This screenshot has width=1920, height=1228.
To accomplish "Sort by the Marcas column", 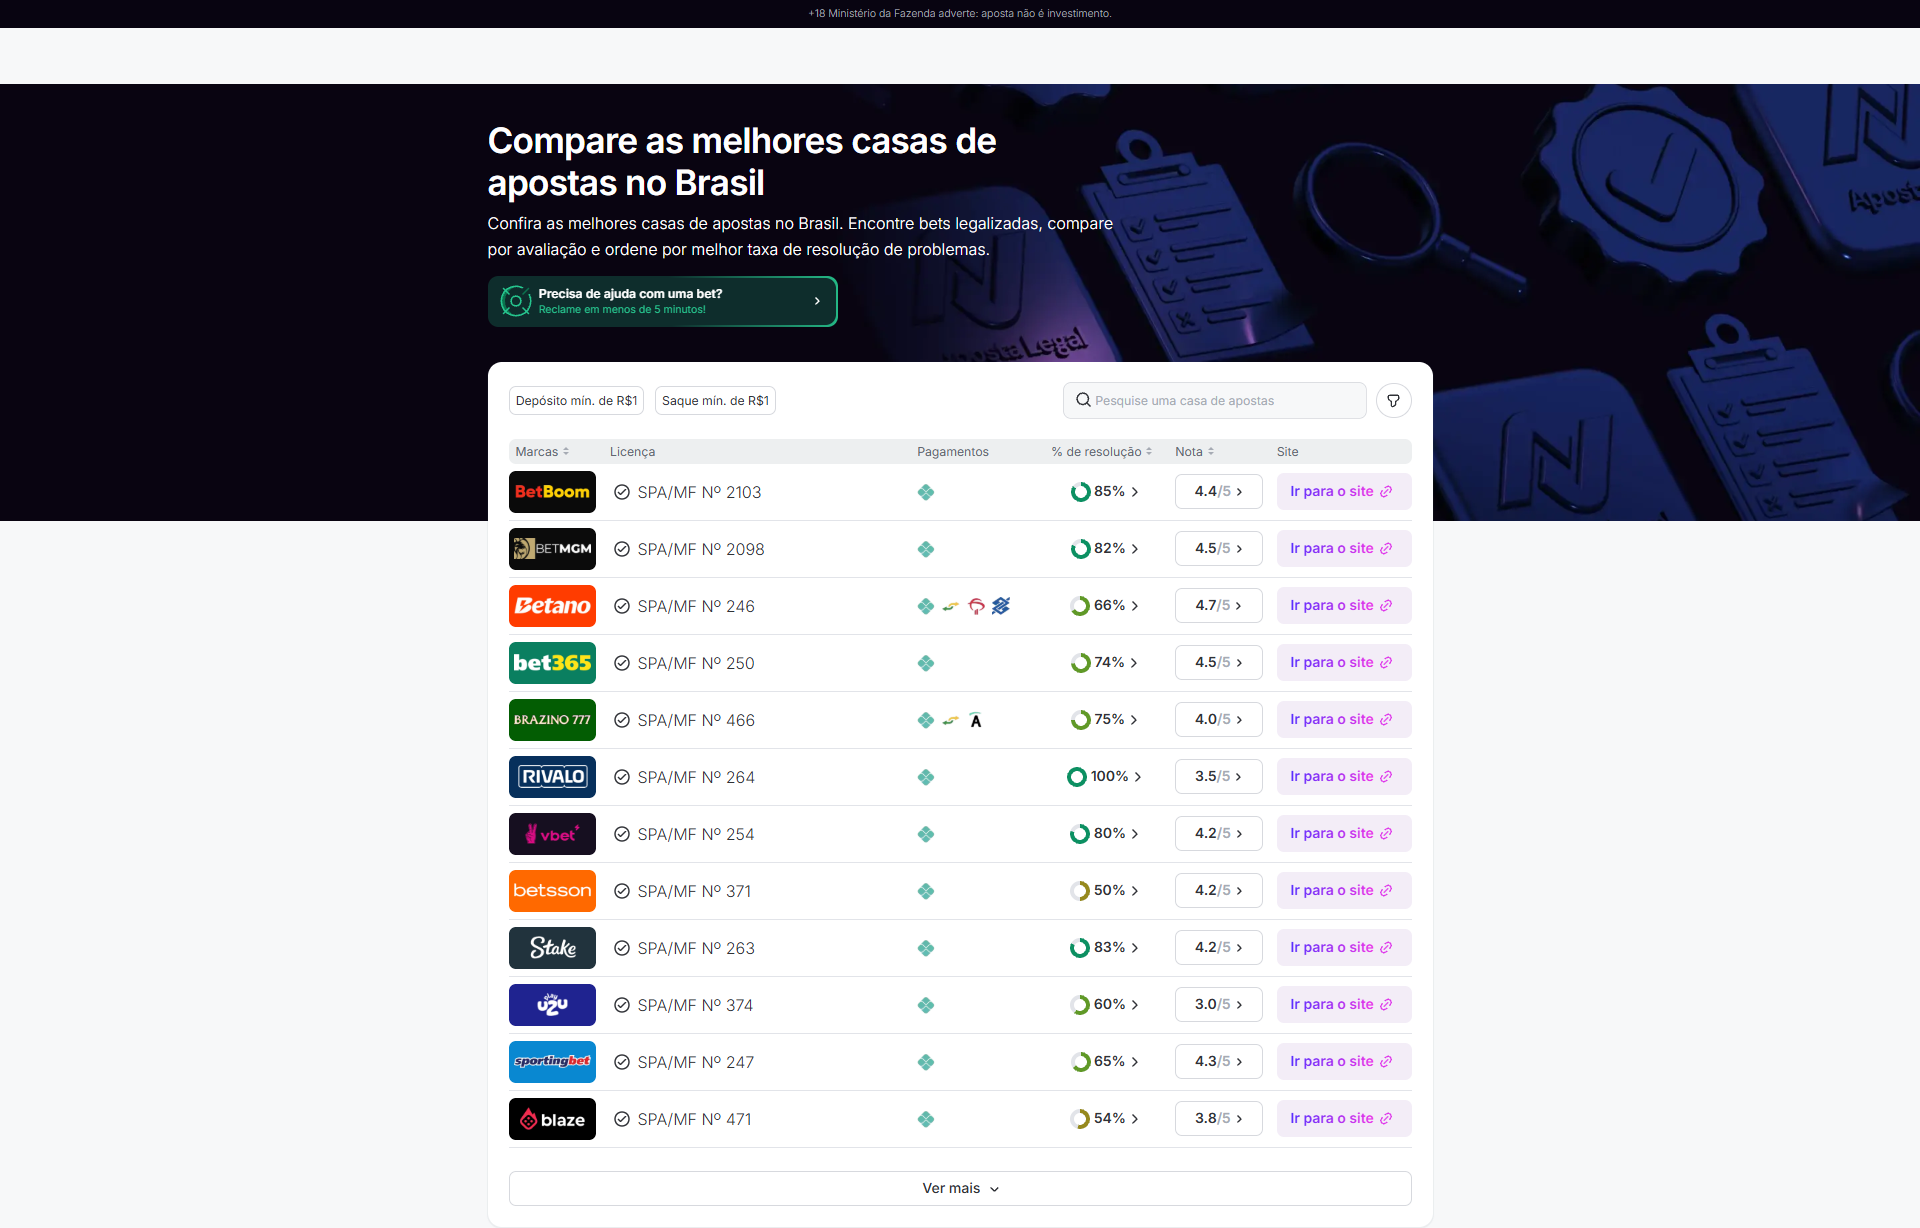I will pyautogui.click(x=542, y=452).
